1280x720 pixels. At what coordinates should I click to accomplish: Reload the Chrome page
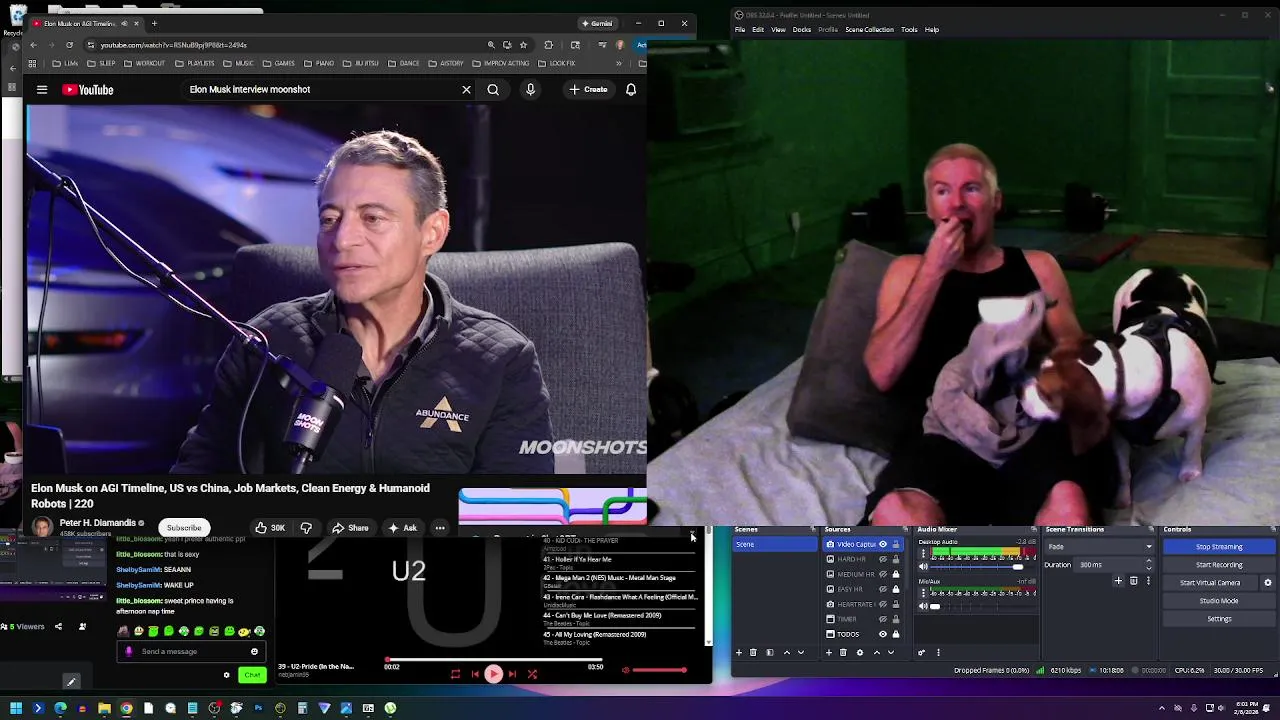(69, 45)
